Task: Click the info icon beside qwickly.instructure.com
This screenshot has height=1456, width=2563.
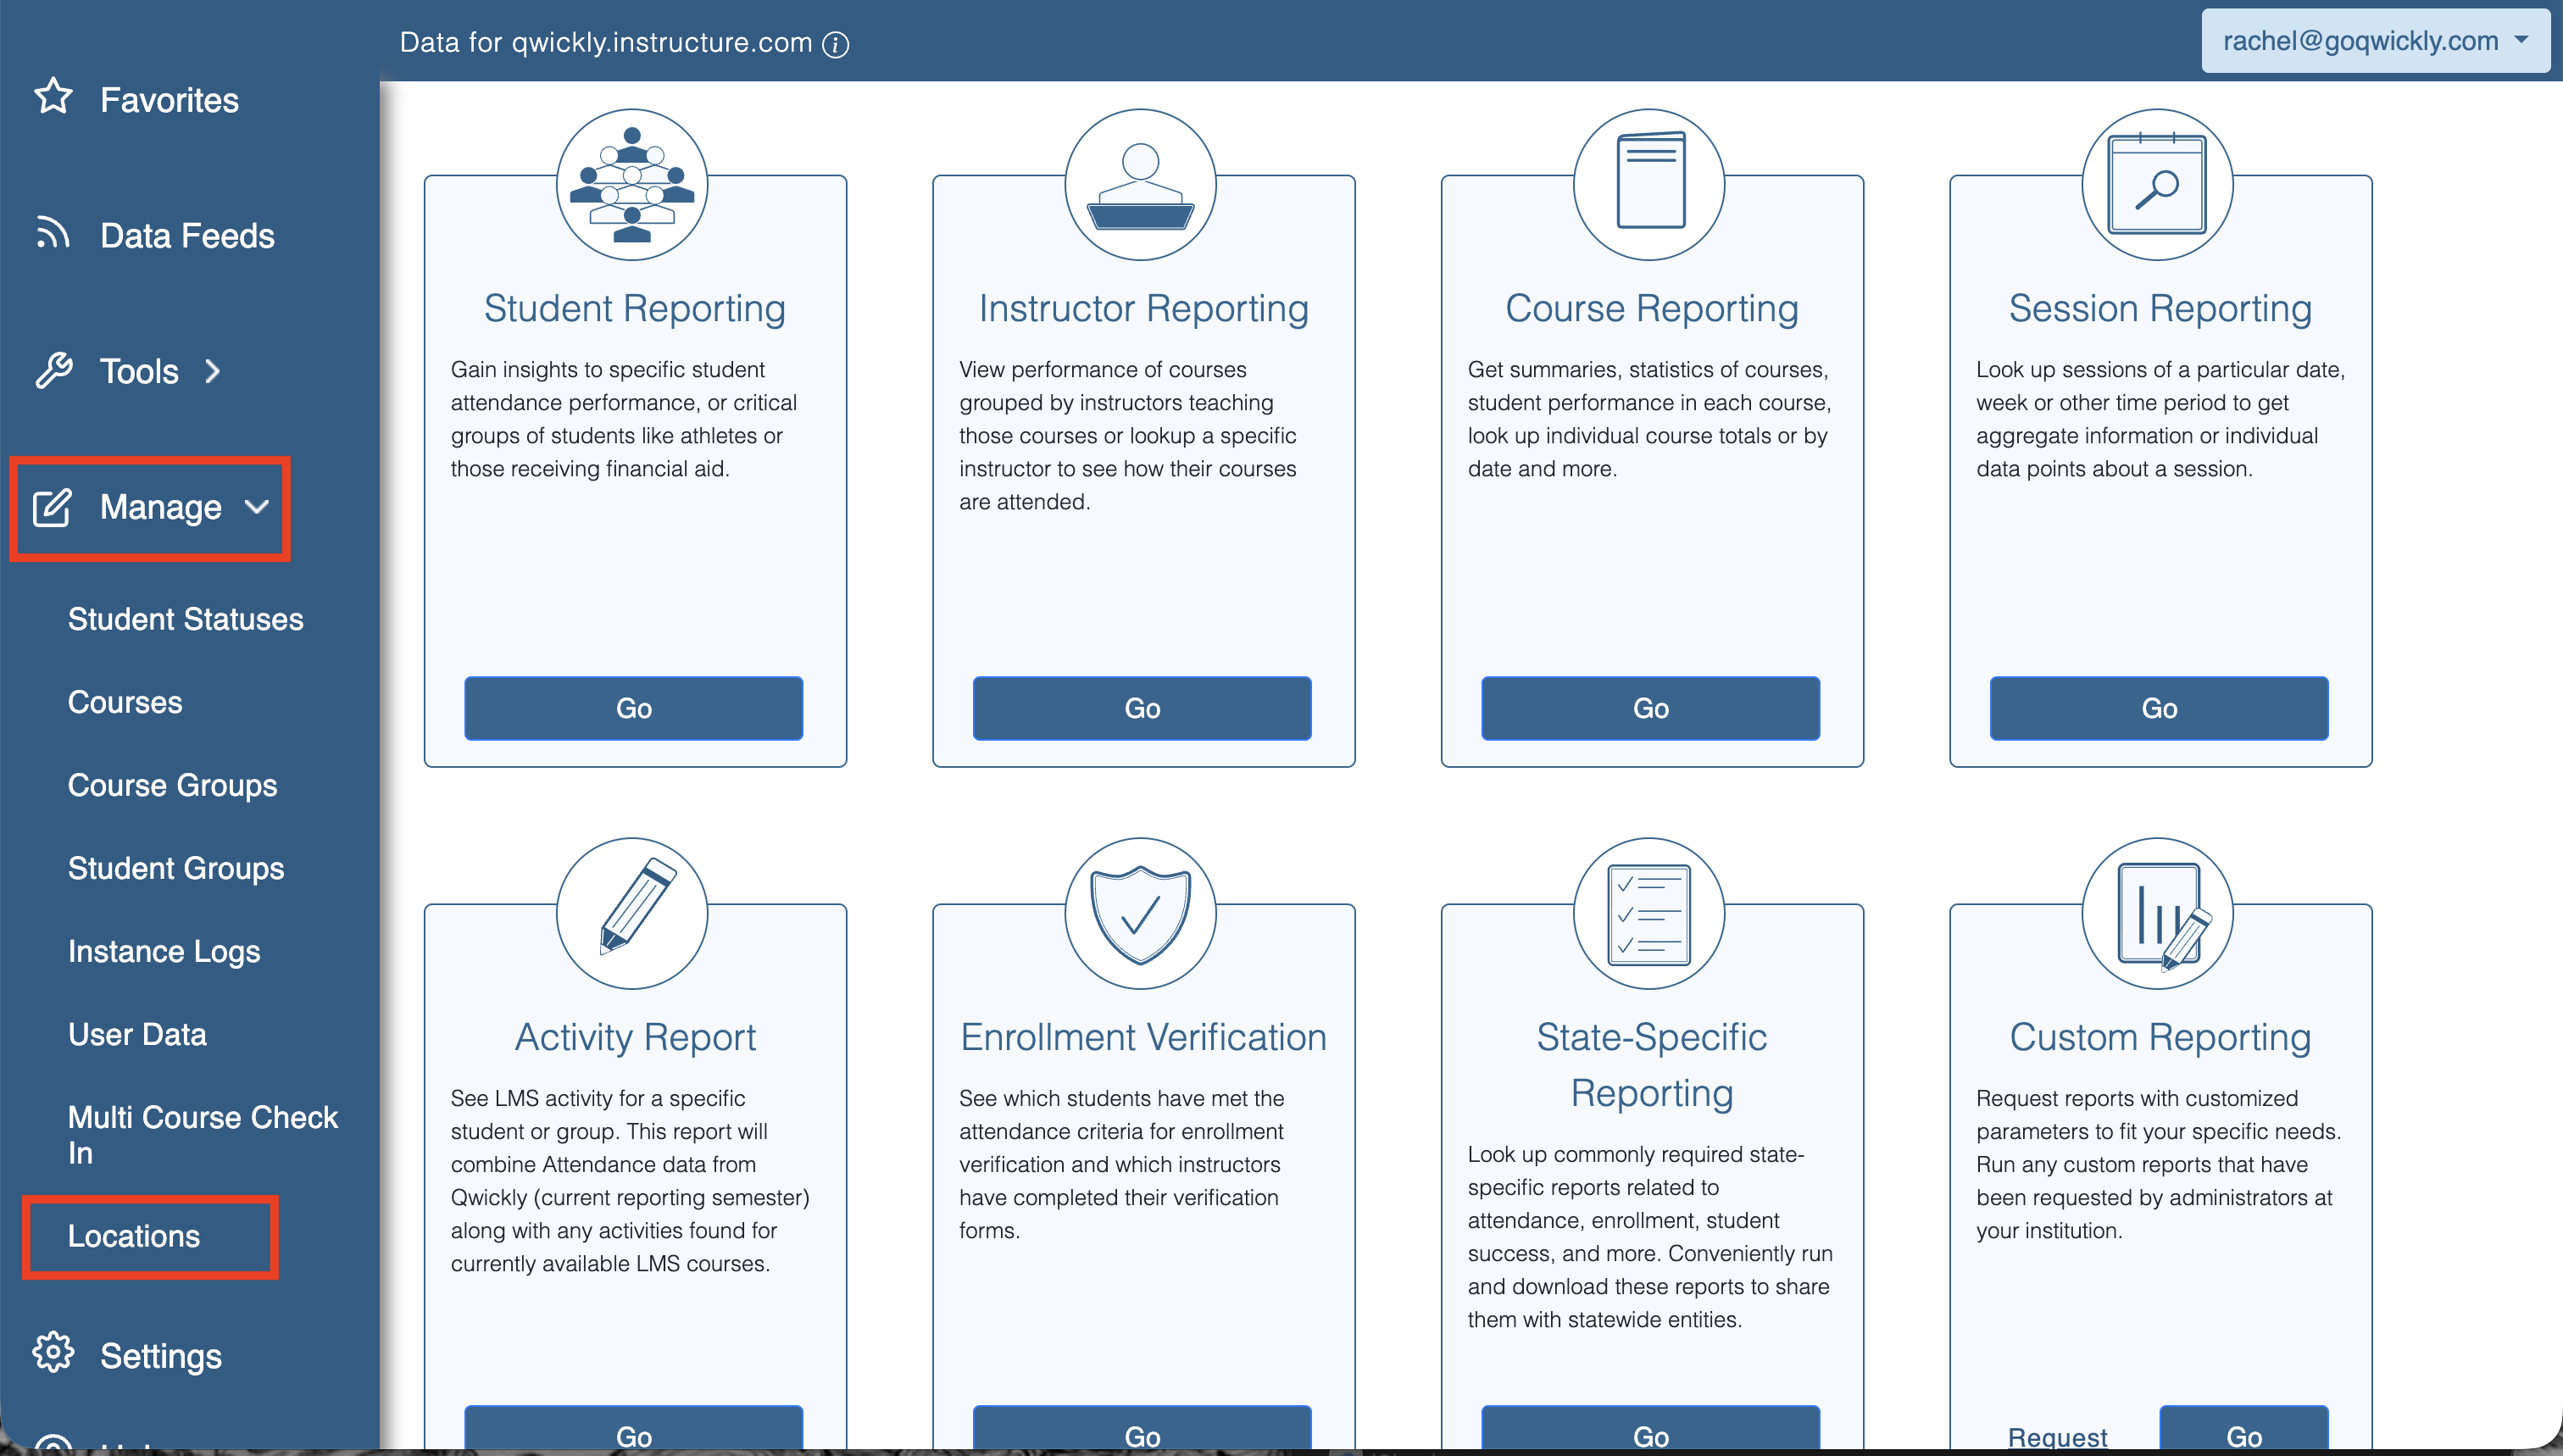Action: pos(836,45)
